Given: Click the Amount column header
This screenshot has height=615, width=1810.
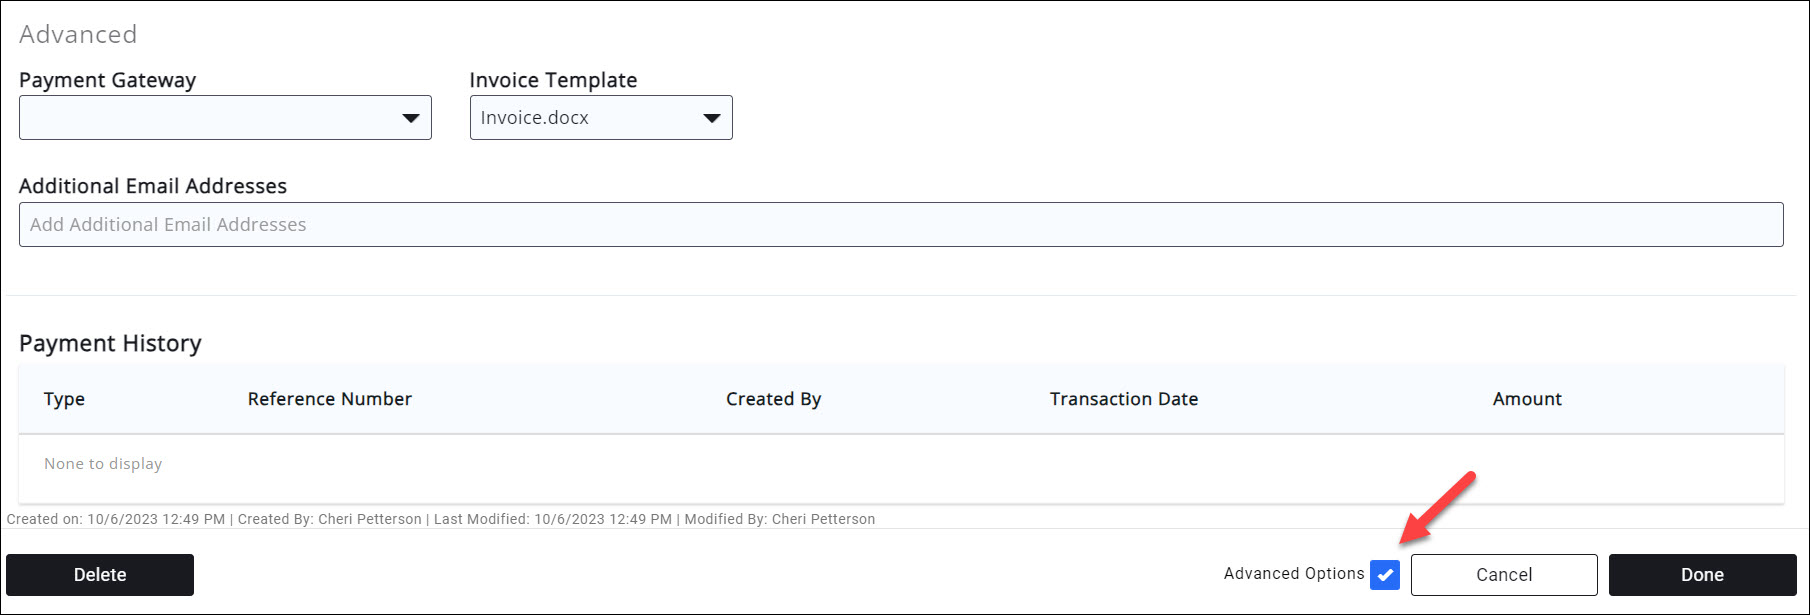Looking at the screenshot, I should 1526,399.
